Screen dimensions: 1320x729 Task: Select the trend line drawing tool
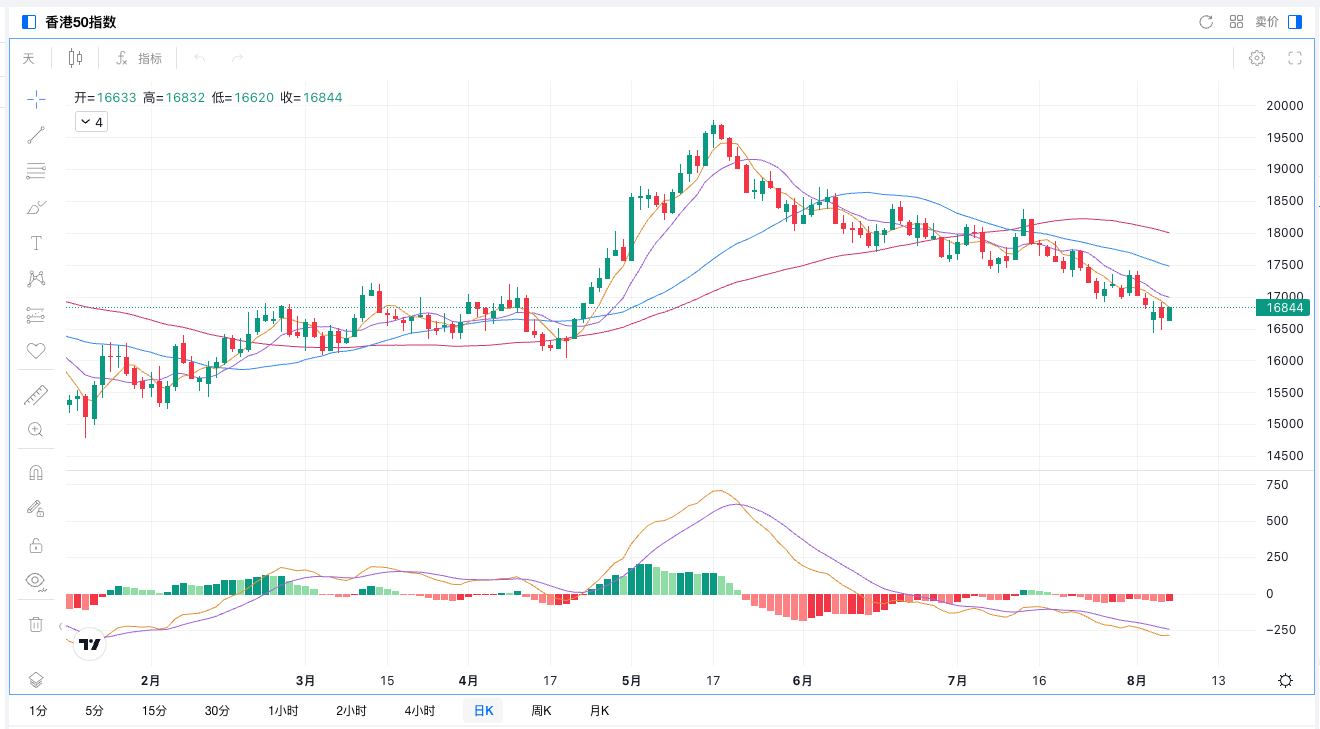coord(36,135)
